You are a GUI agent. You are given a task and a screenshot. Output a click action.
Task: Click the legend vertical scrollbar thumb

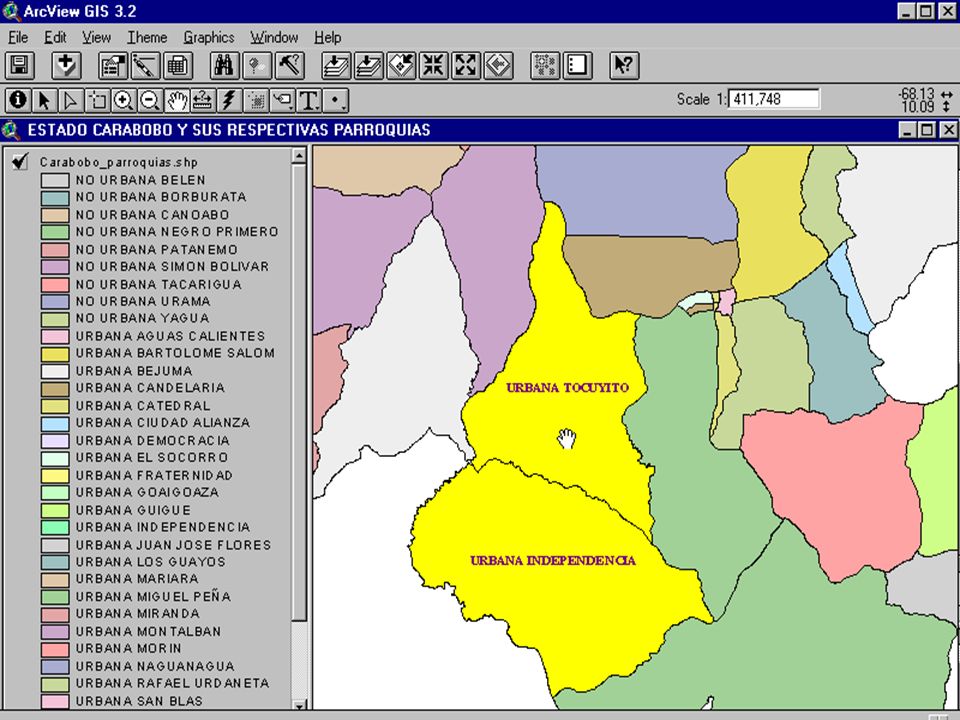click(x=299, y=392)
